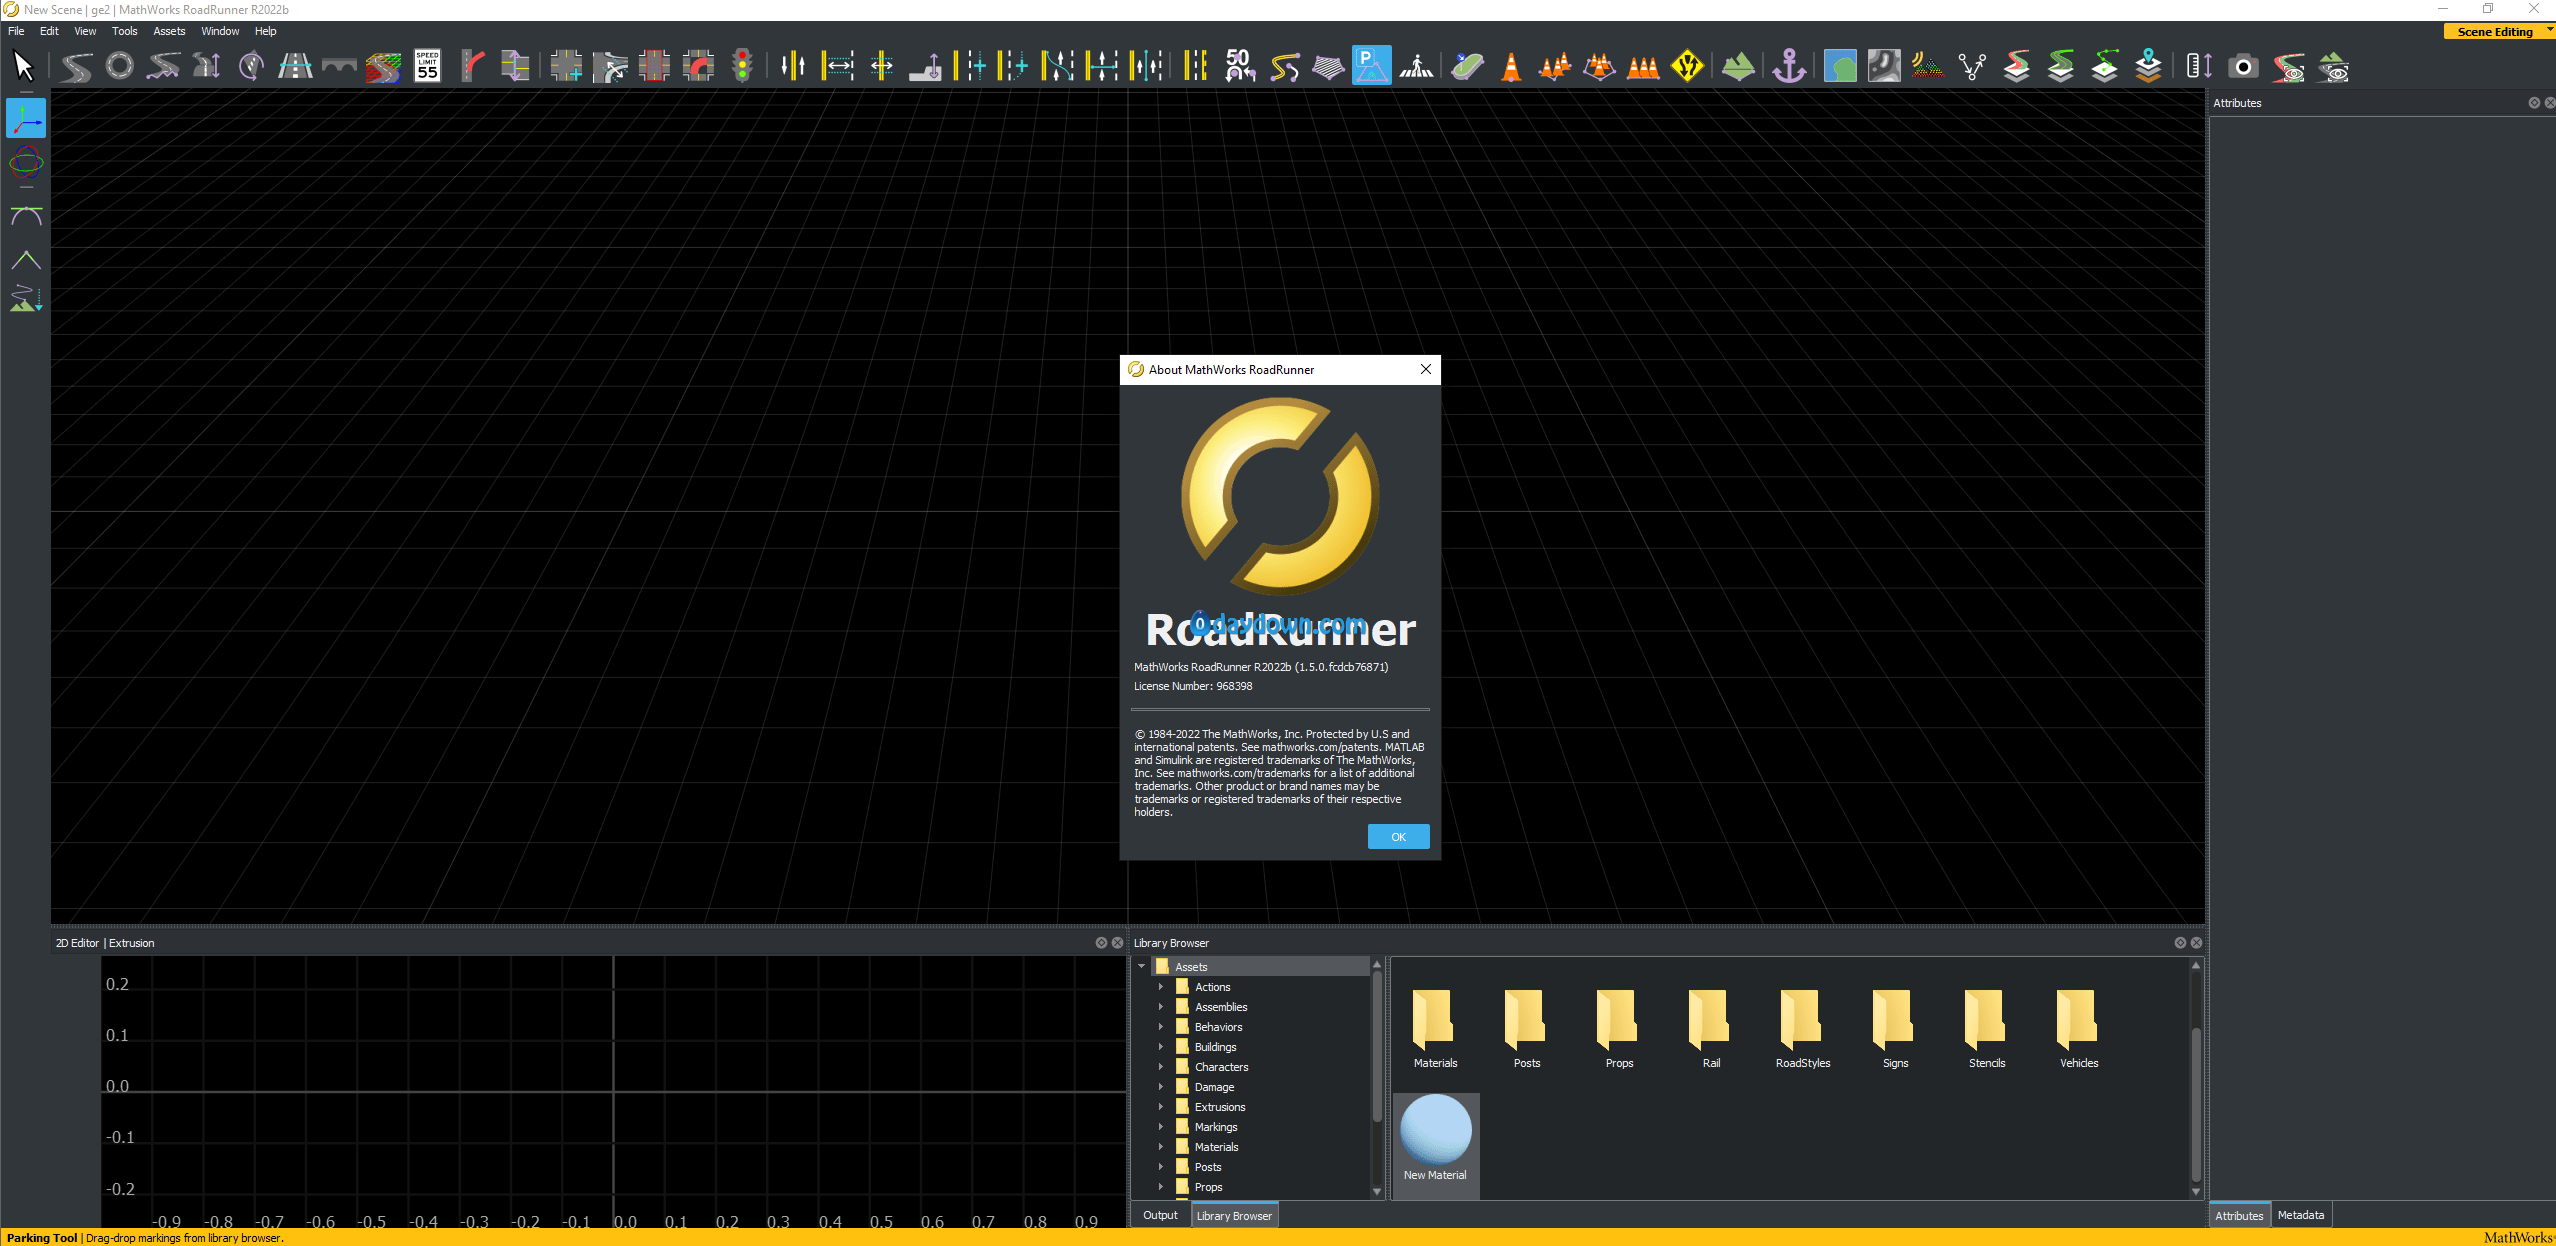This screenshot has width=2556, height=1246.
Task: Select the Anchor tool icon
Action: tap(1789, 67)
